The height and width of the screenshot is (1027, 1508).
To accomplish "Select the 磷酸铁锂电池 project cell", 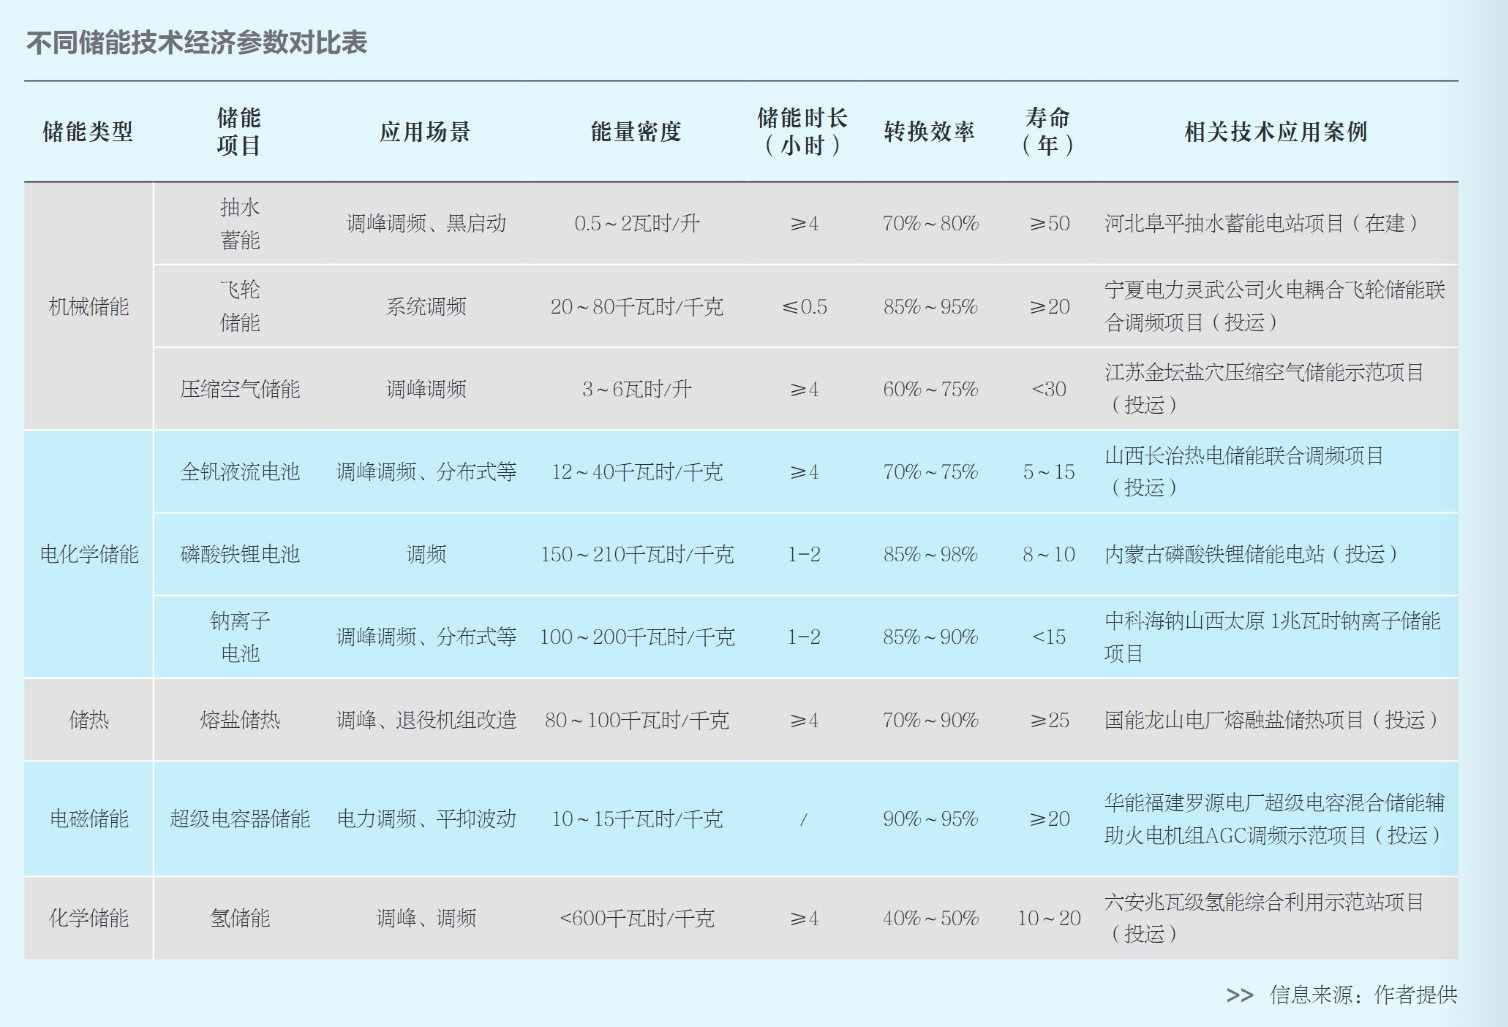I will [x=240, y=554].
